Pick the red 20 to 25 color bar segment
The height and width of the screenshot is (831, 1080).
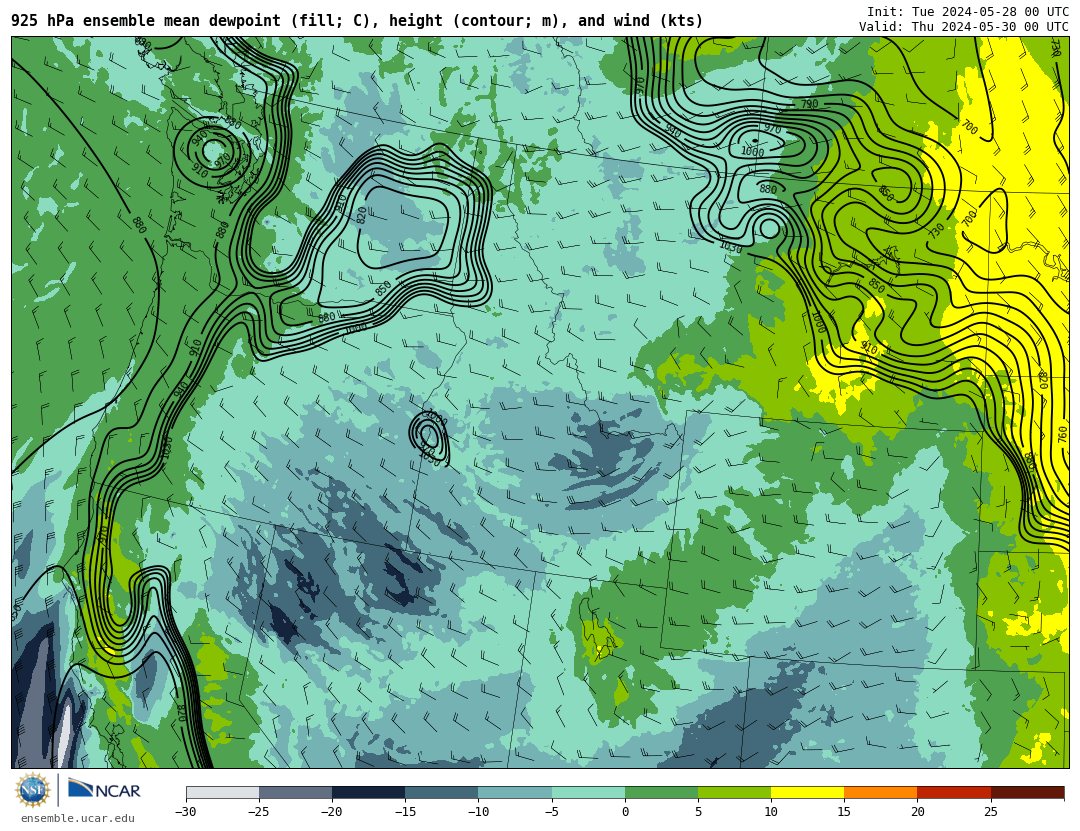[954, 792]
